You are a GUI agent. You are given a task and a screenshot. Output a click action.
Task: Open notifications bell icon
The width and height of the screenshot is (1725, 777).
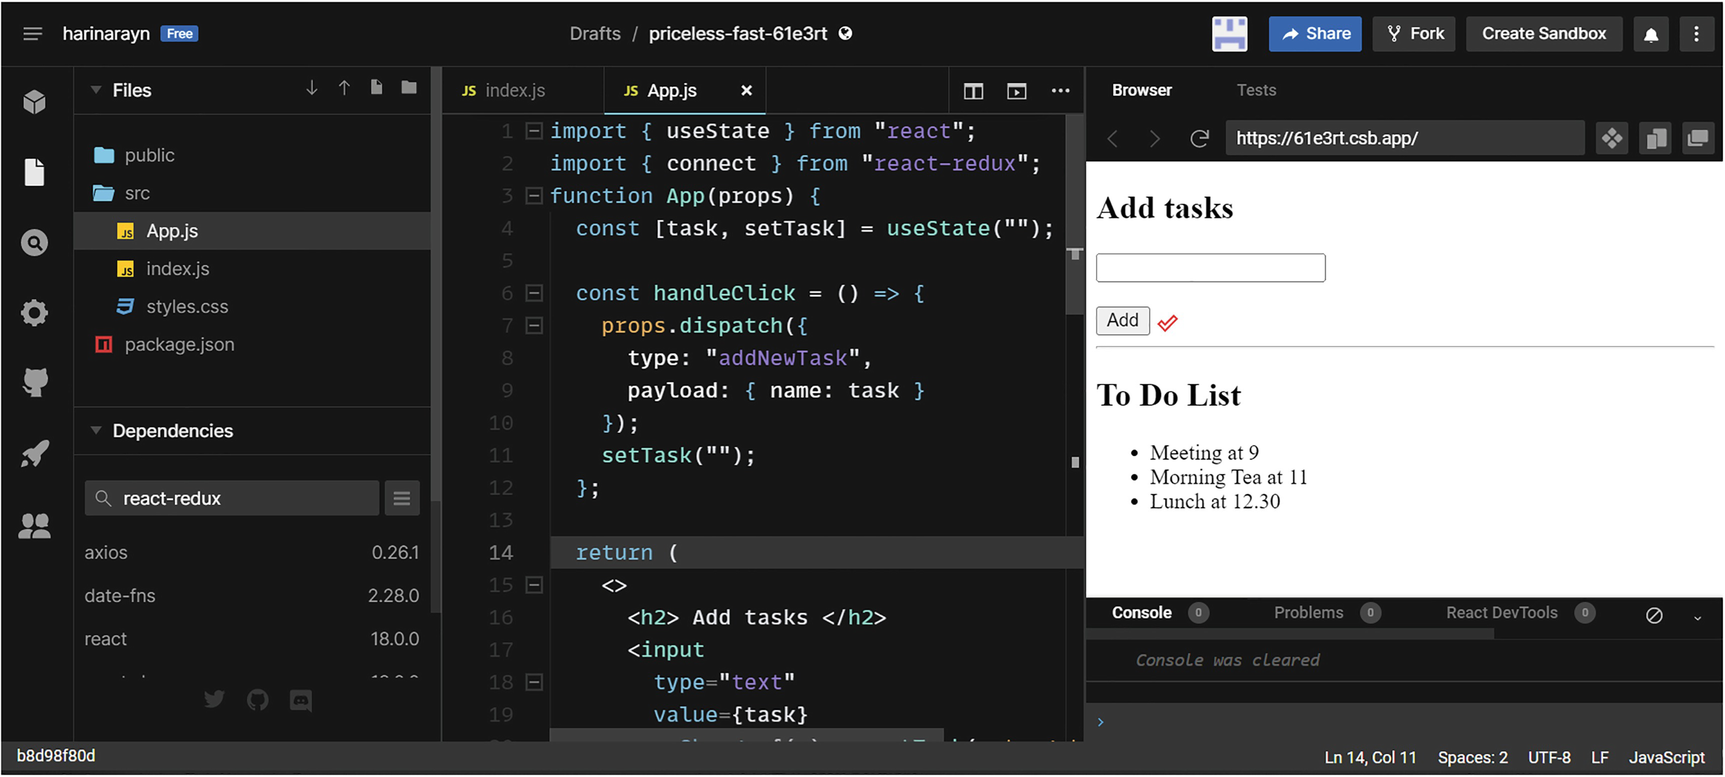pyautogui.click(x=1651, y=34)
